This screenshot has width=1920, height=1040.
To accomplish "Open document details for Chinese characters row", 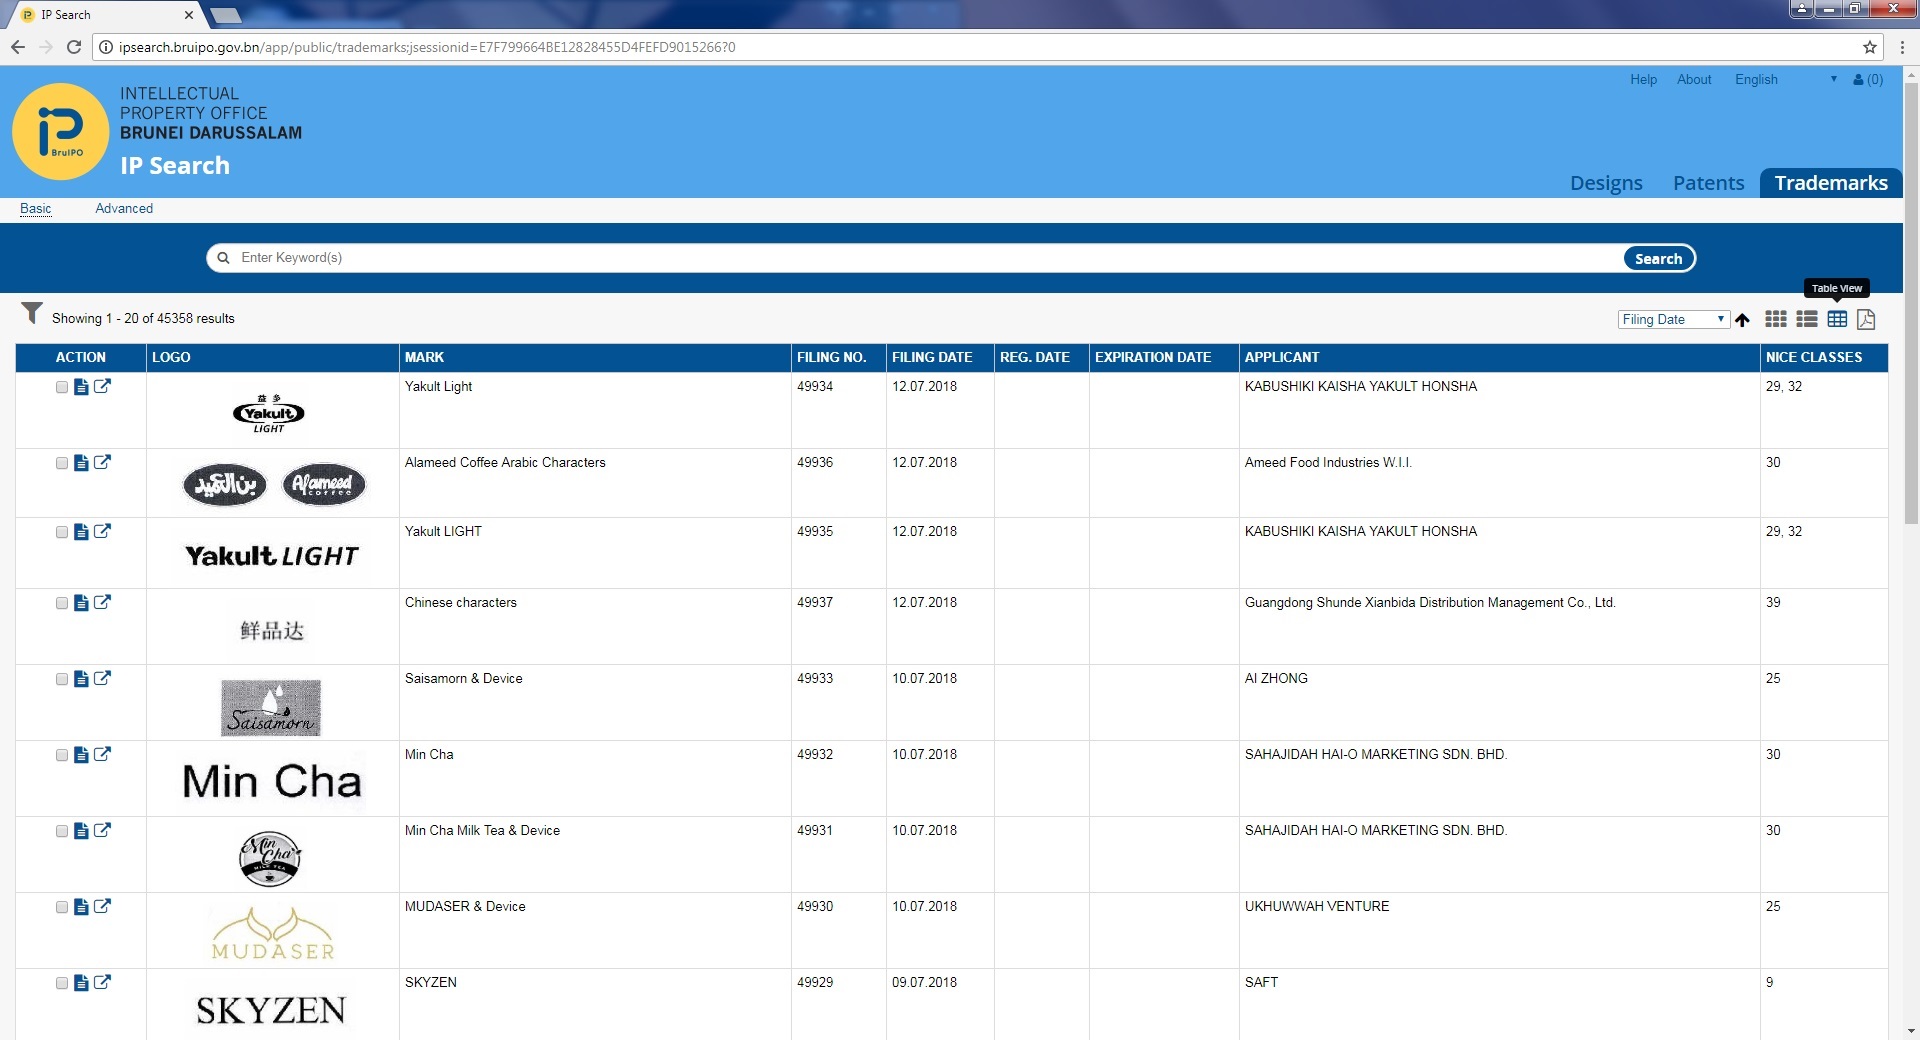I will coord(81,603).
